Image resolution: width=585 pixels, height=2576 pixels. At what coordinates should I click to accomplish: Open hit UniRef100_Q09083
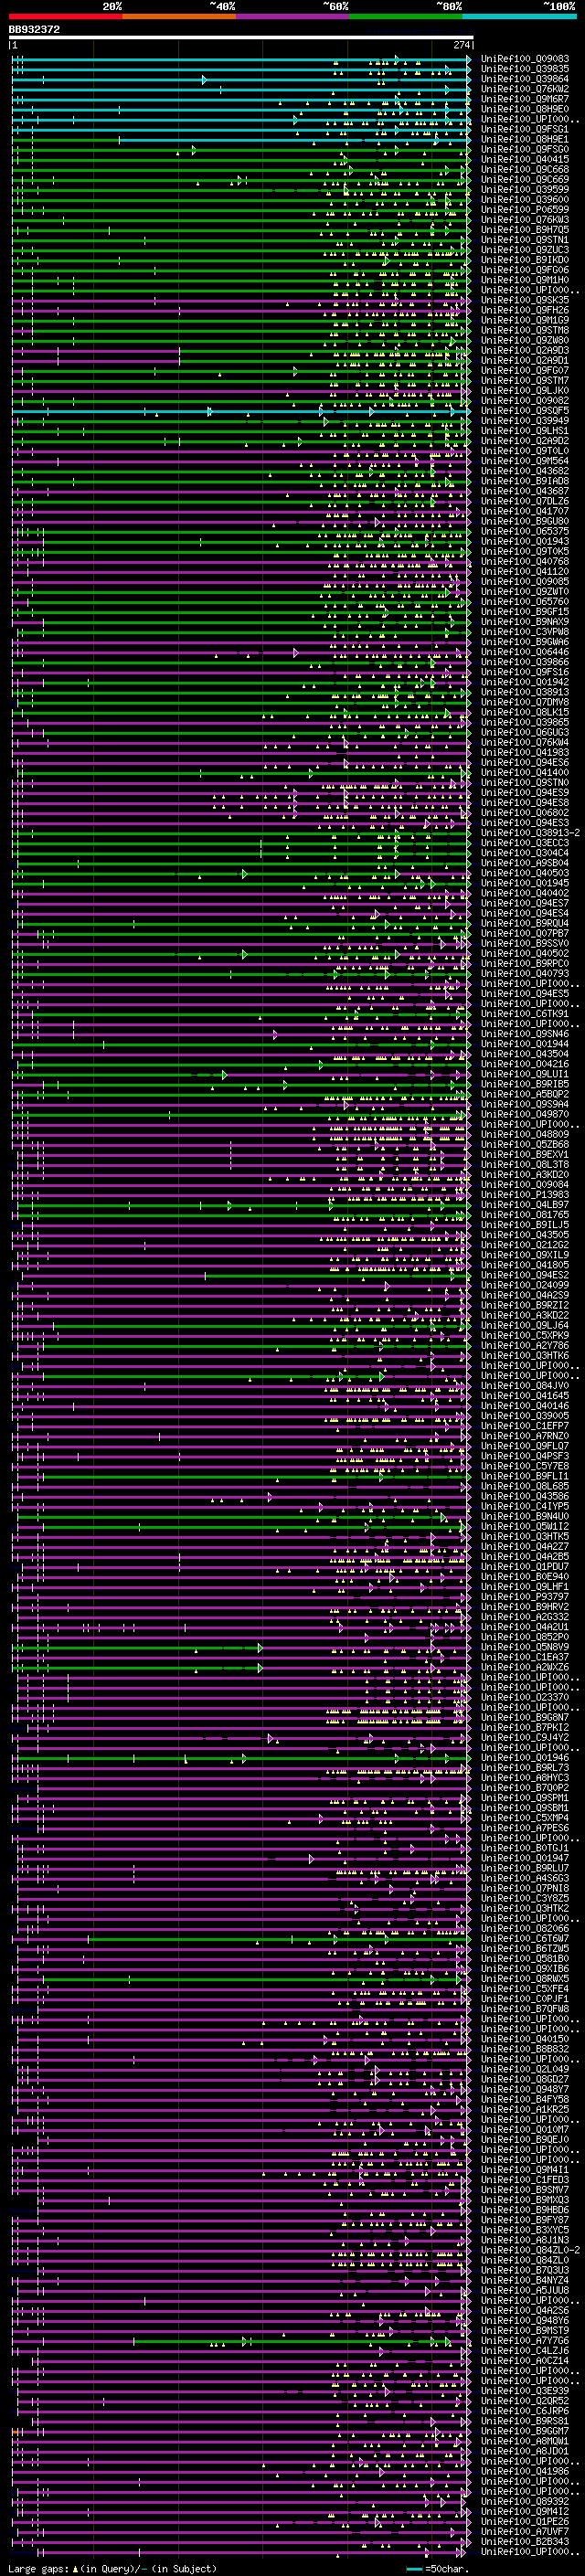point(525,59)
